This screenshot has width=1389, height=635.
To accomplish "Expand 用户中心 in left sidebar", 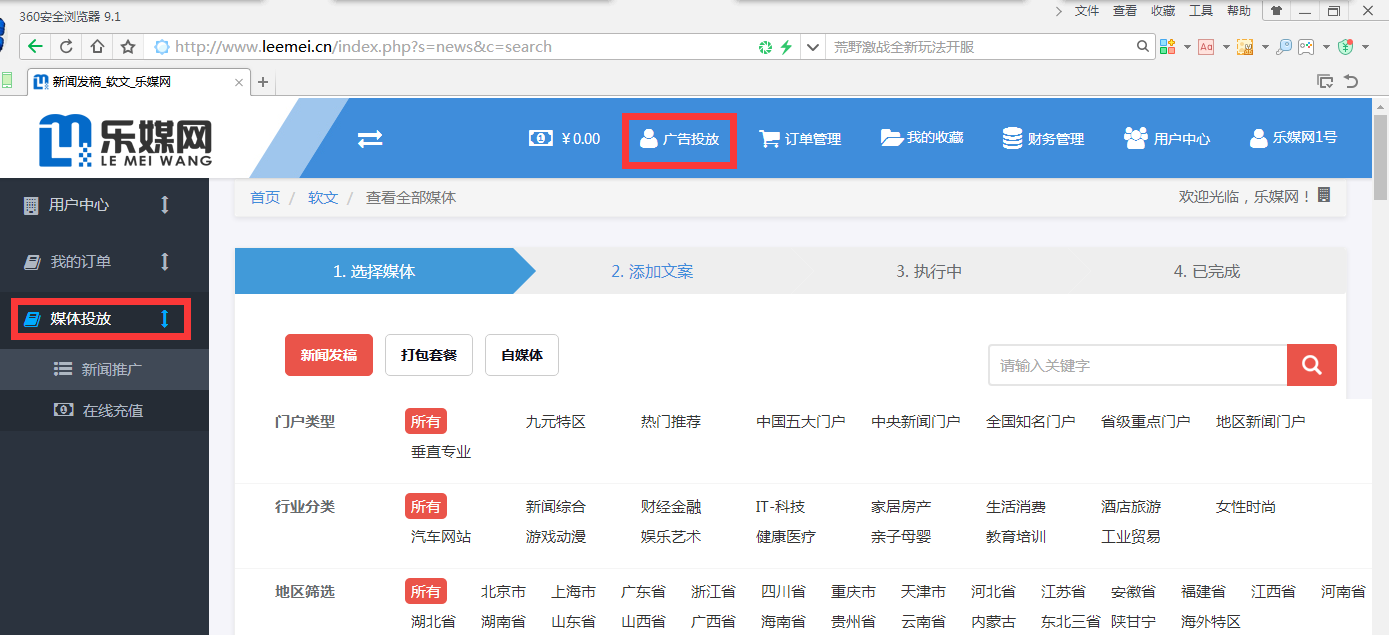I will (80, 205).
